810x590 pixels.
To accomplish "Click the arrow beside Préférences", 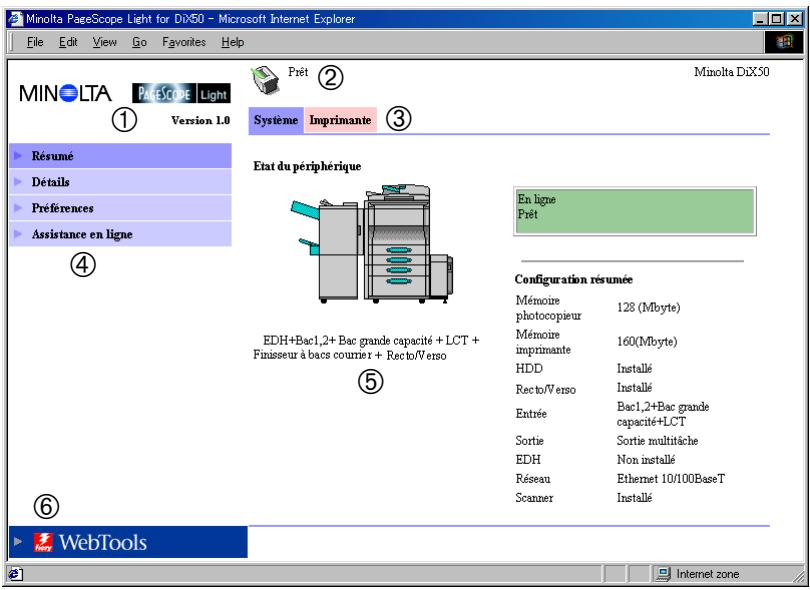I will click(x=18, y=208).
